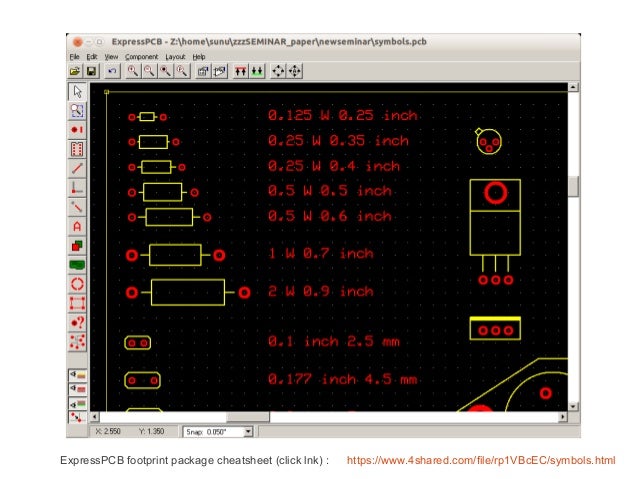Click the four-arrow diamond move icon
This screenshot has height=479, width=638.
click(278, 71)
